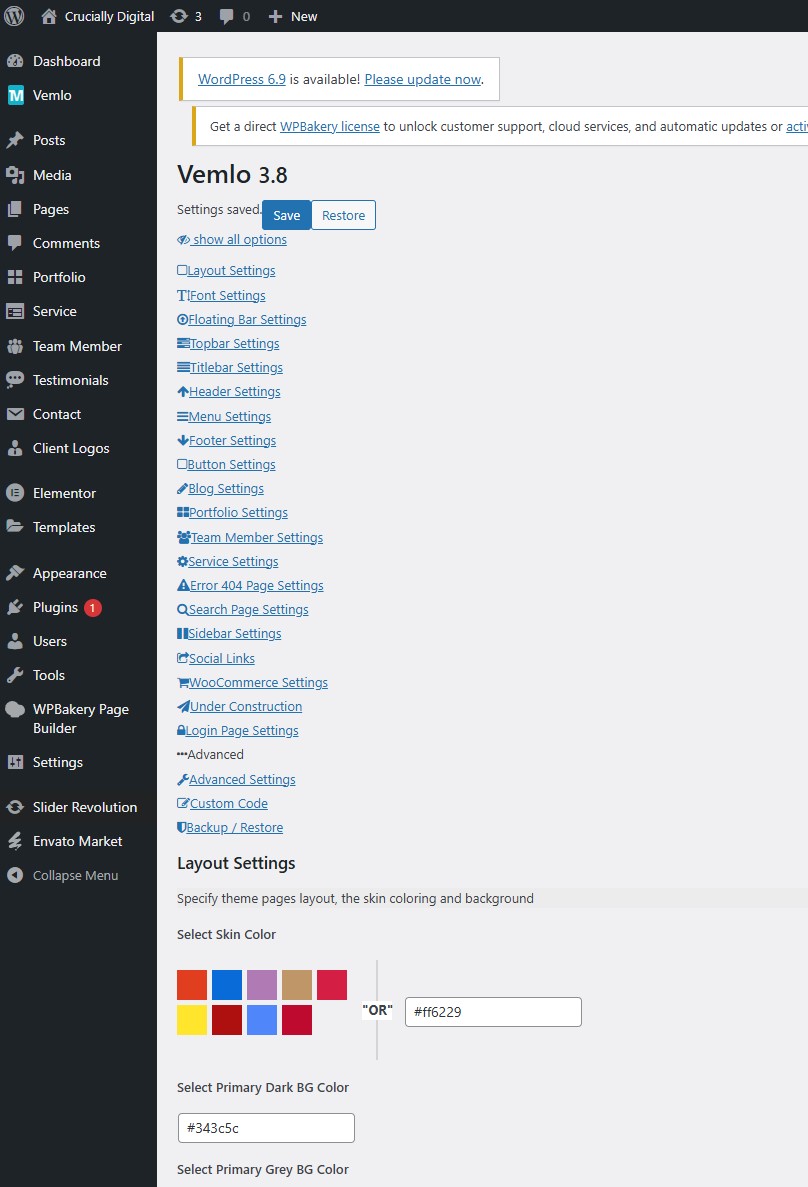Click the Vemlo icon in sidebar
Image resolution: width=808 pixels, height=1187 pixels.
click(15, 95)
